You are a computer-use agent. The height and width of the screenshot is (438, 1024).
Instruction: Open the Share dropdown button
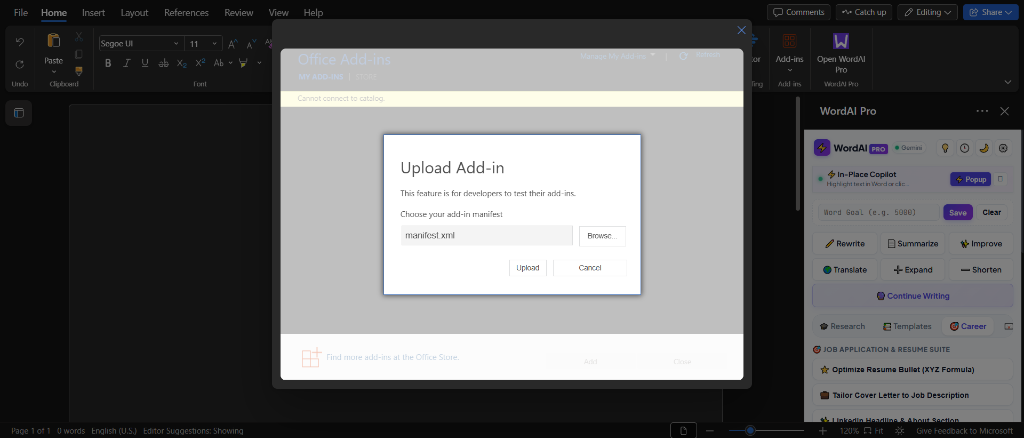(x=991, y=12)
